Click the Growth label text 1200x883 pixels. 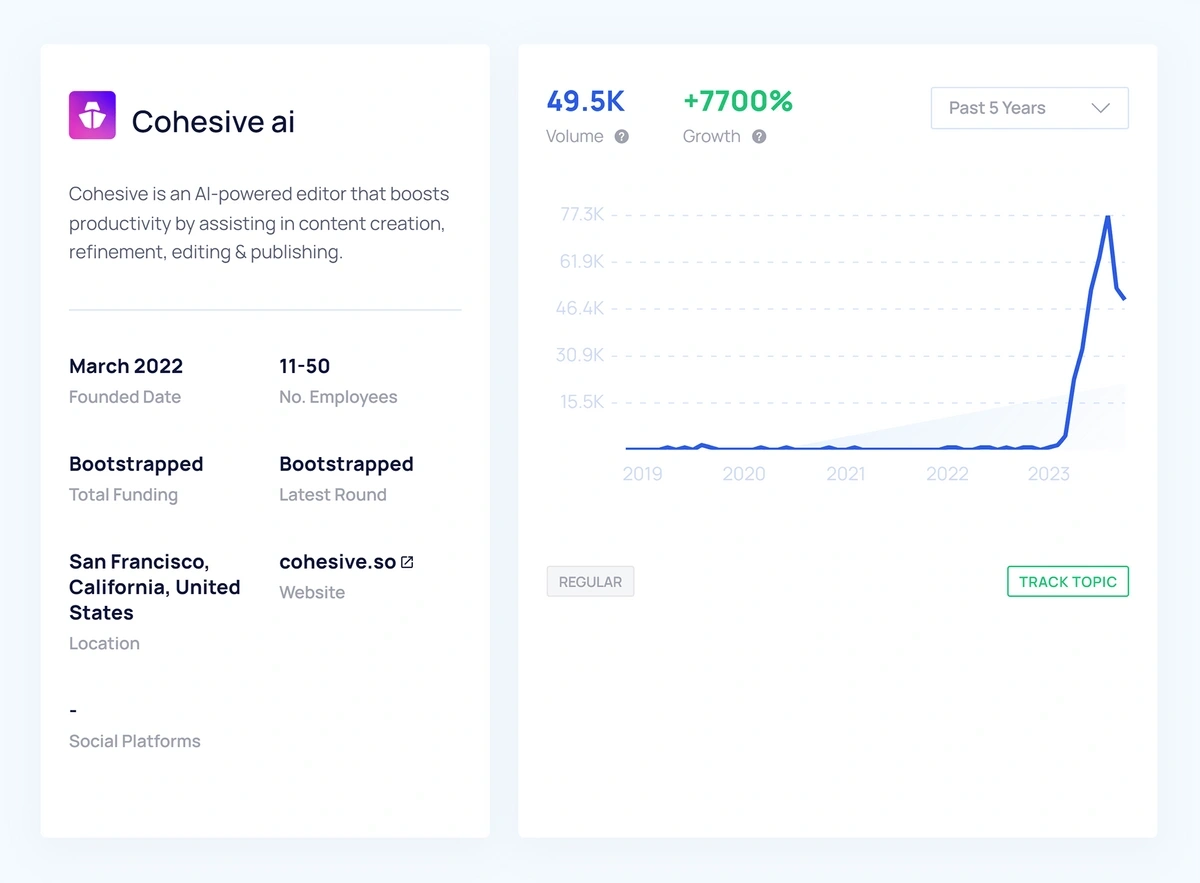[712, 137]
